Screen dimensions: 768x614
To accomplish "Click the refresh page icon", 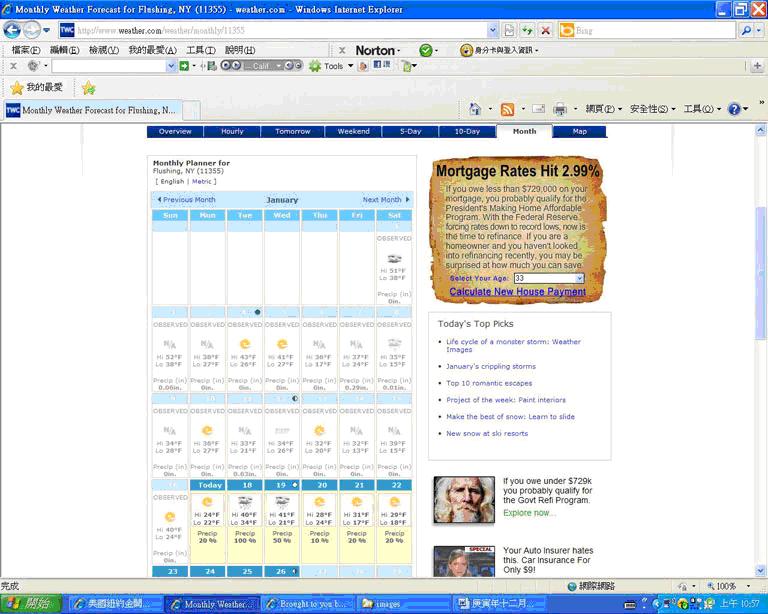I will click(x=527, y=30).
